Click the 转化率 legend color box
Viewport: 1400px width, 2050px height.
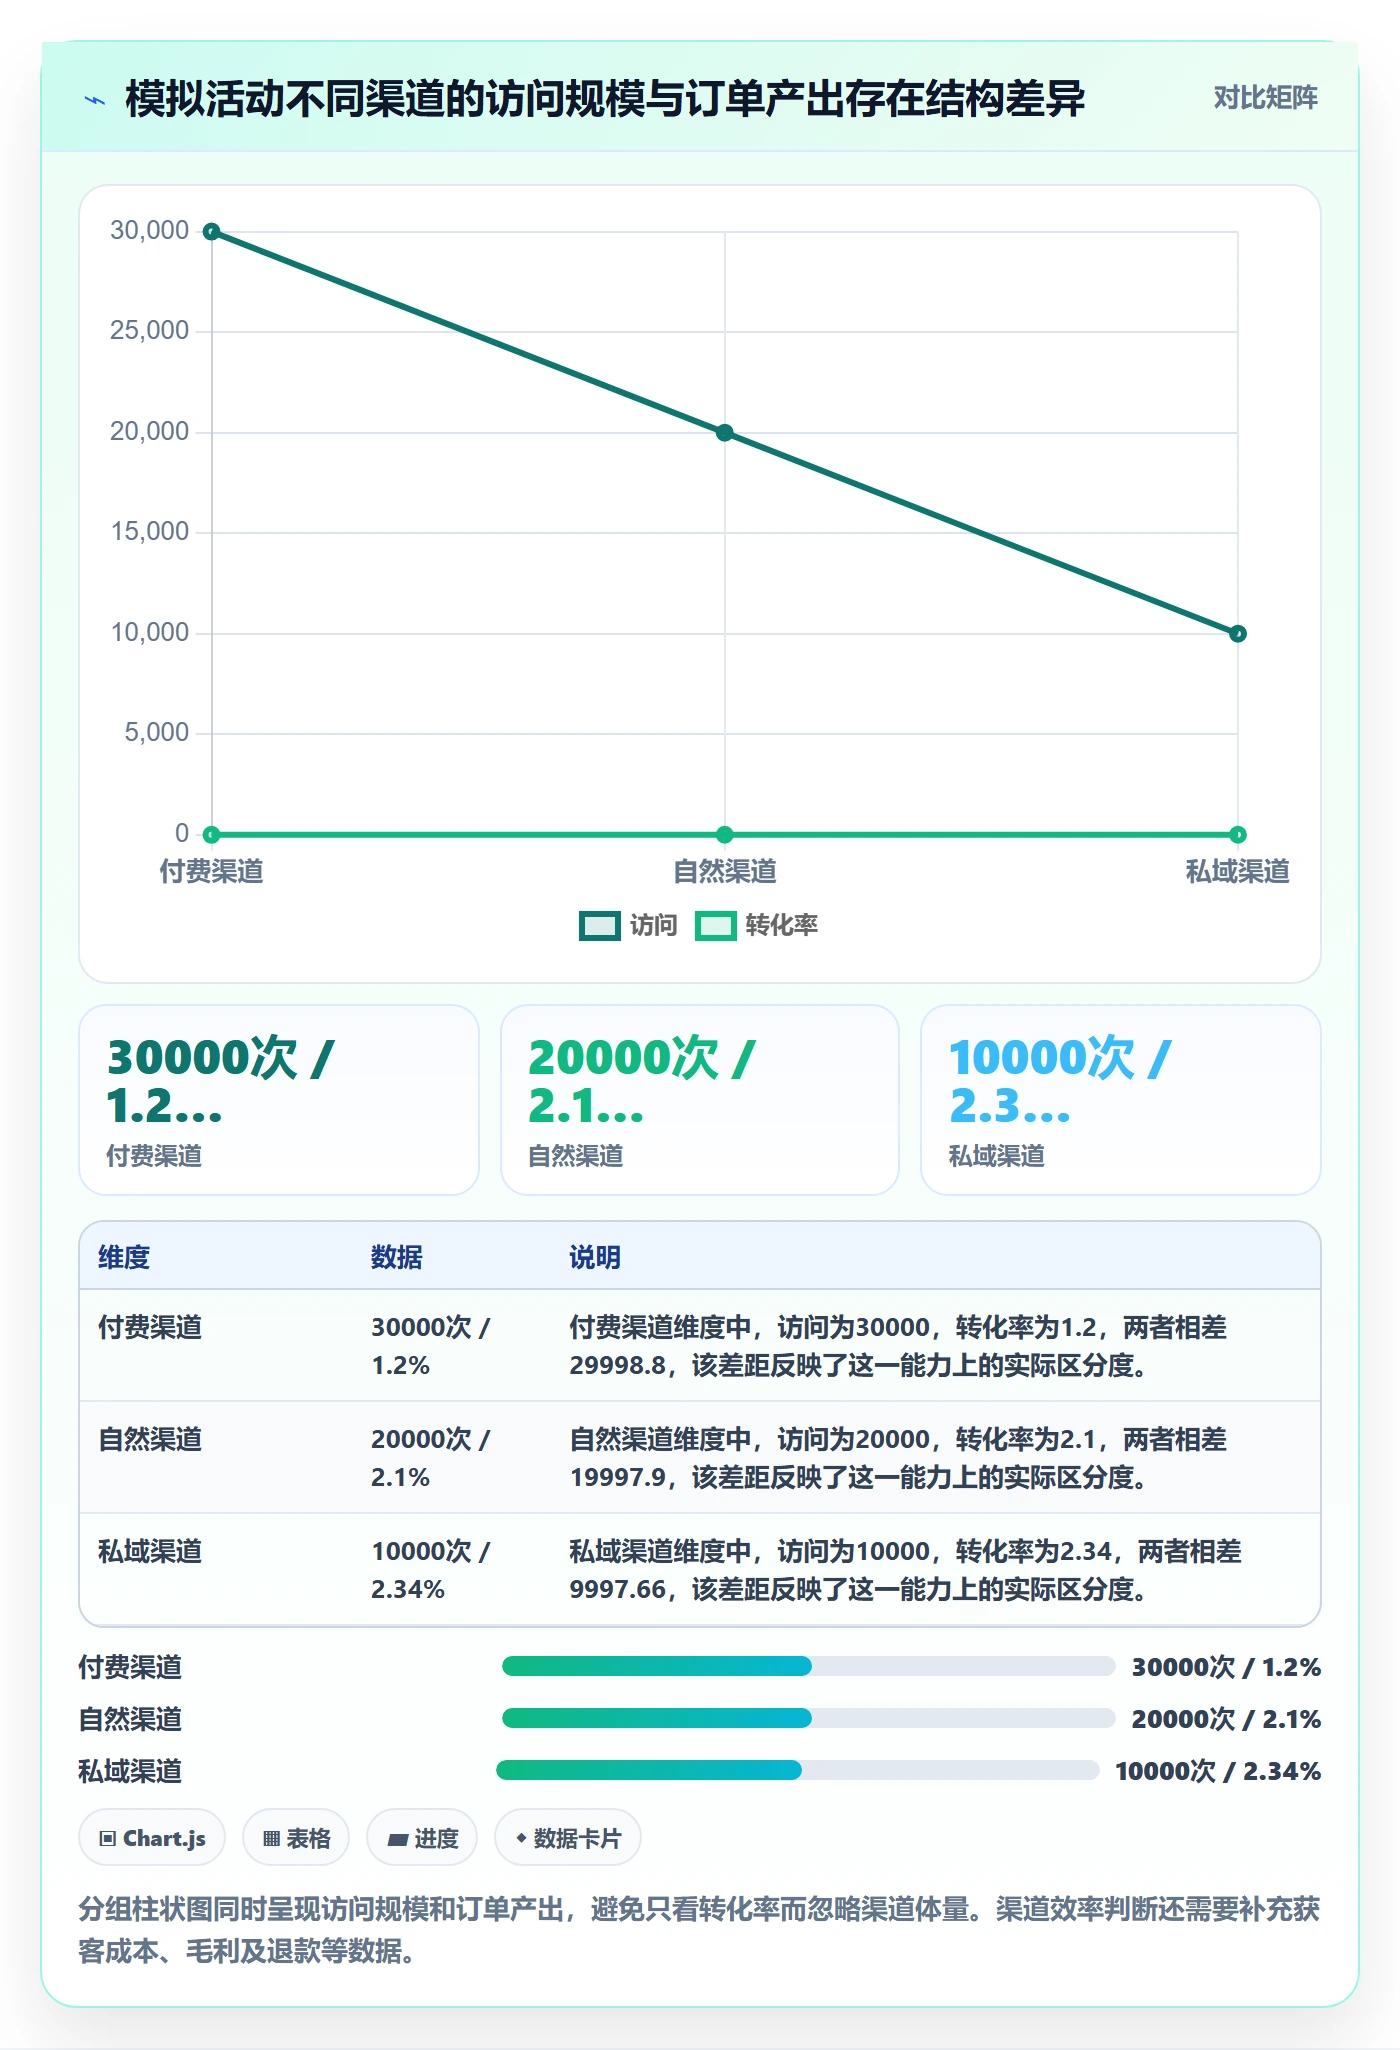tap(716, 926)
